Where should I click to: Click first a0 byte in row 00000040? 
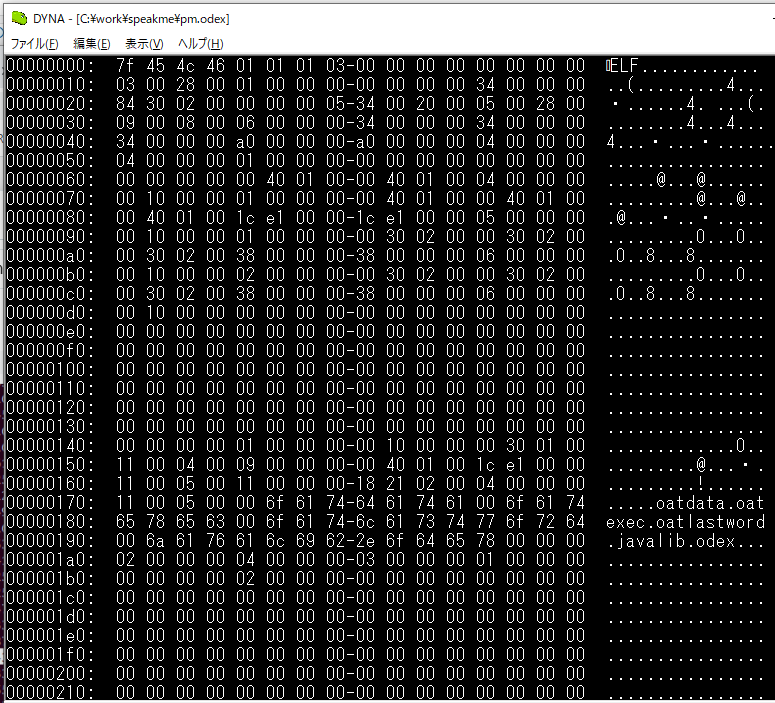[x=245, y=141]
